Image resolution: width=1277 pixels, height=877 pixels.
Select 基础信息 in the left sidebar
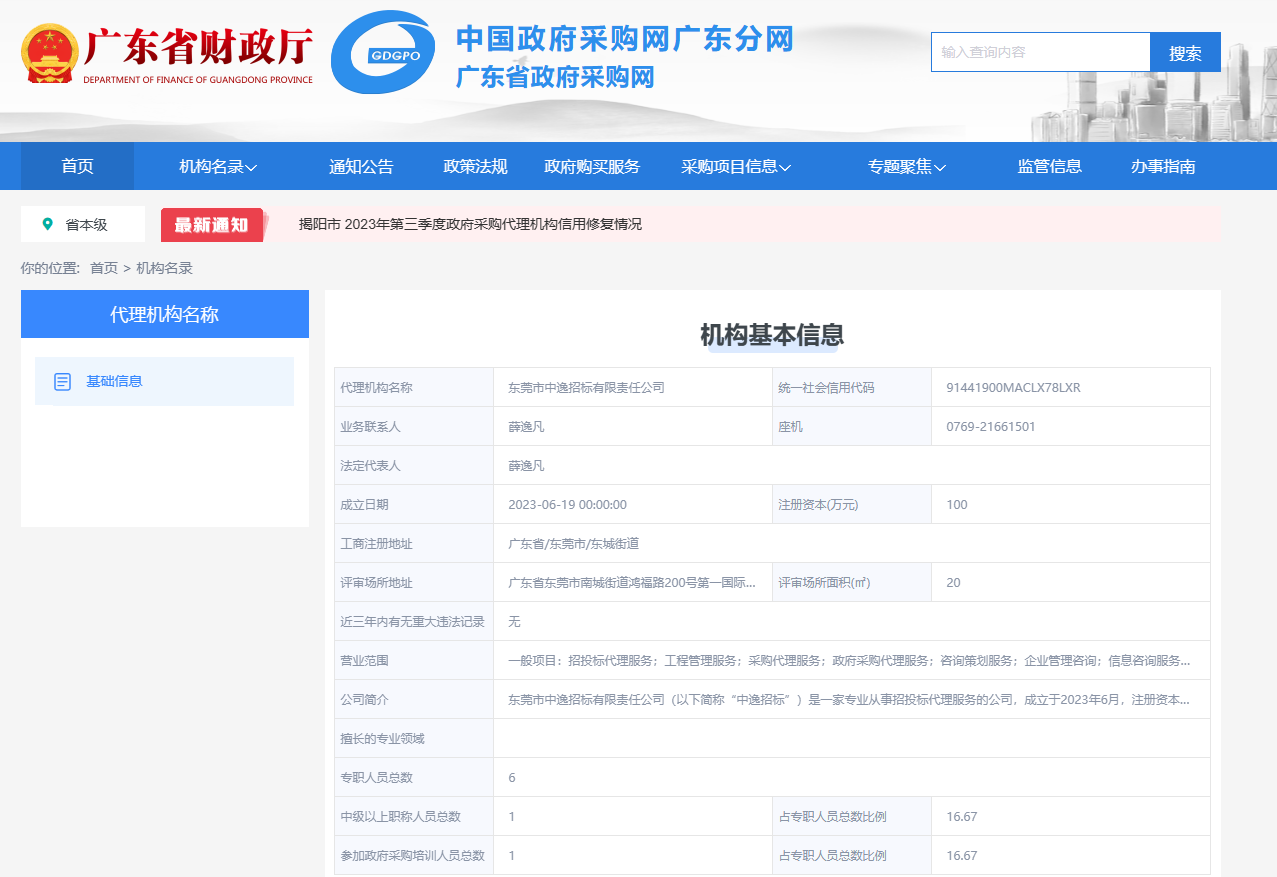114,381
